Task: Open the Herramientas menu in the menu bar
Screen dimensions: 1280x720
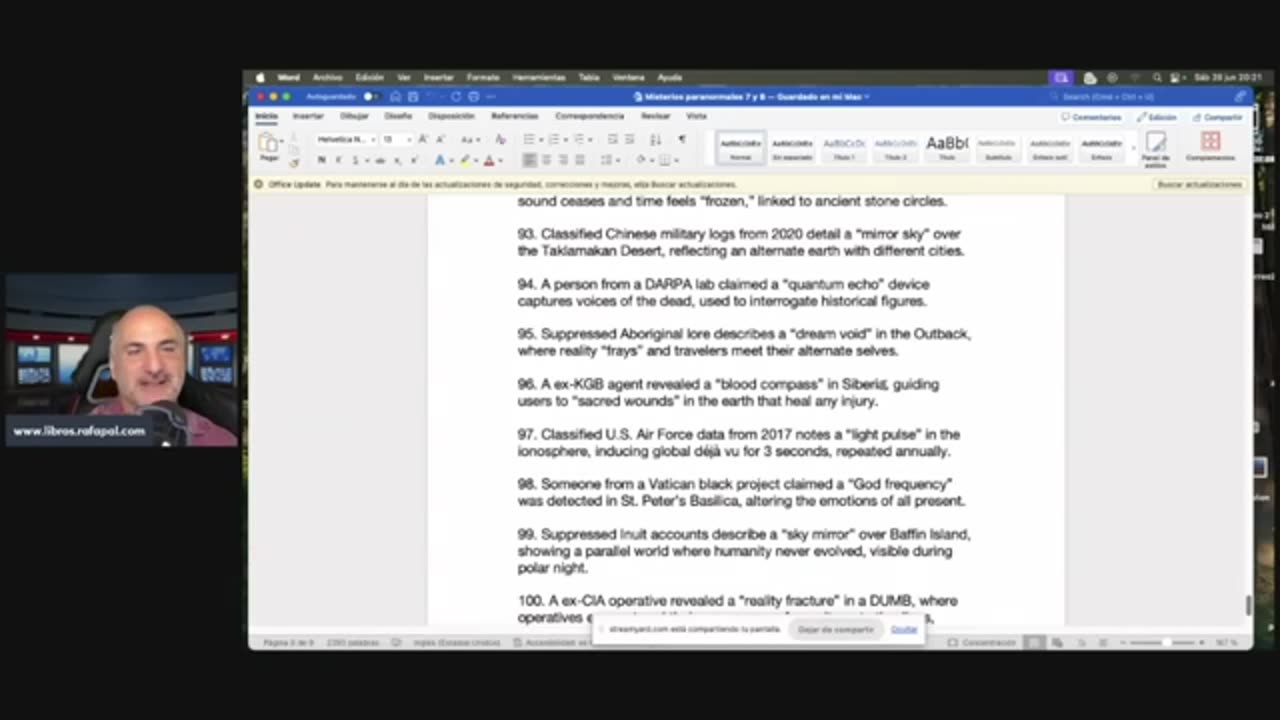Action: pyautogui.click(x=539, y=78)
